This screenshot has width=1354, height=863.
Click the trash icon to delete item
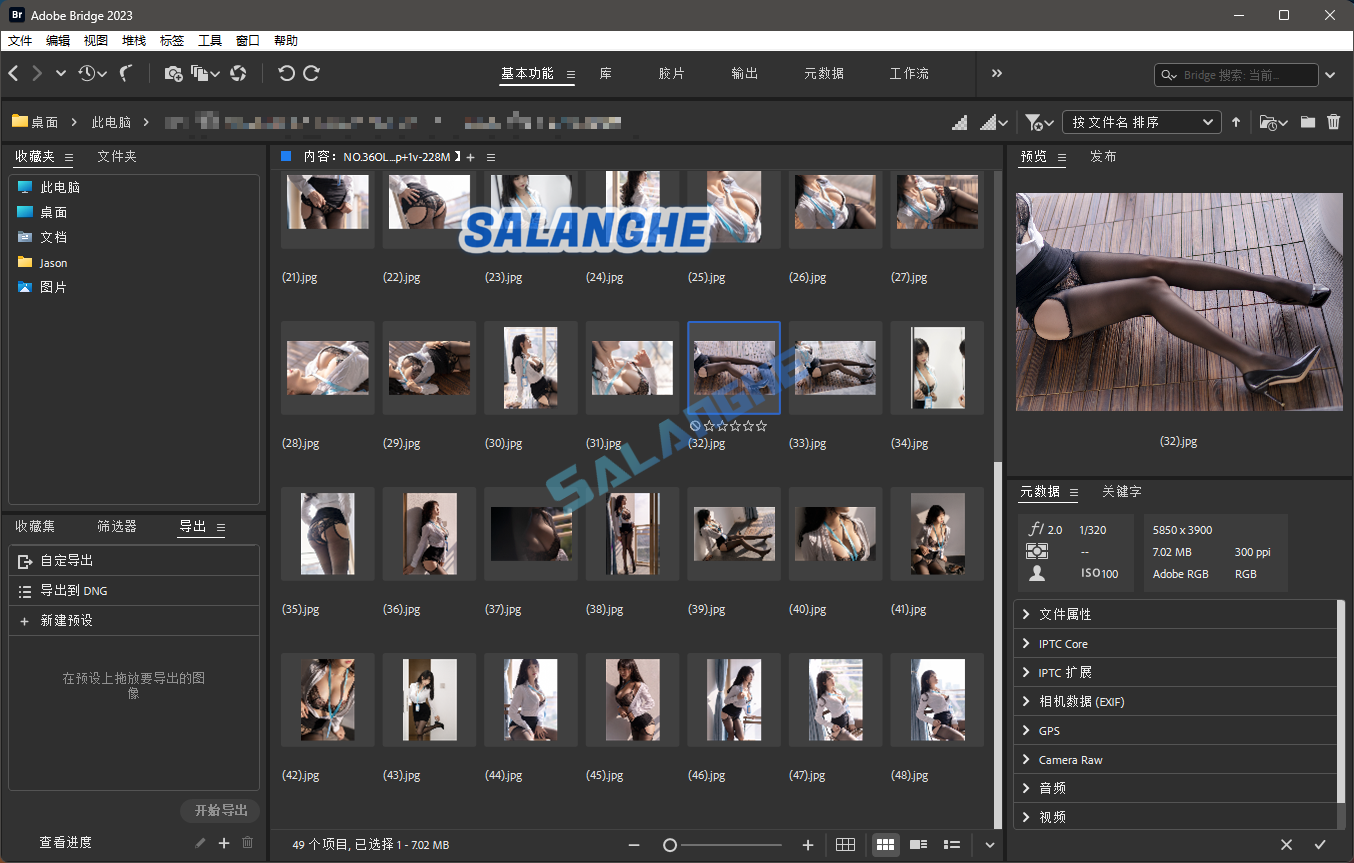(1333, 122)
